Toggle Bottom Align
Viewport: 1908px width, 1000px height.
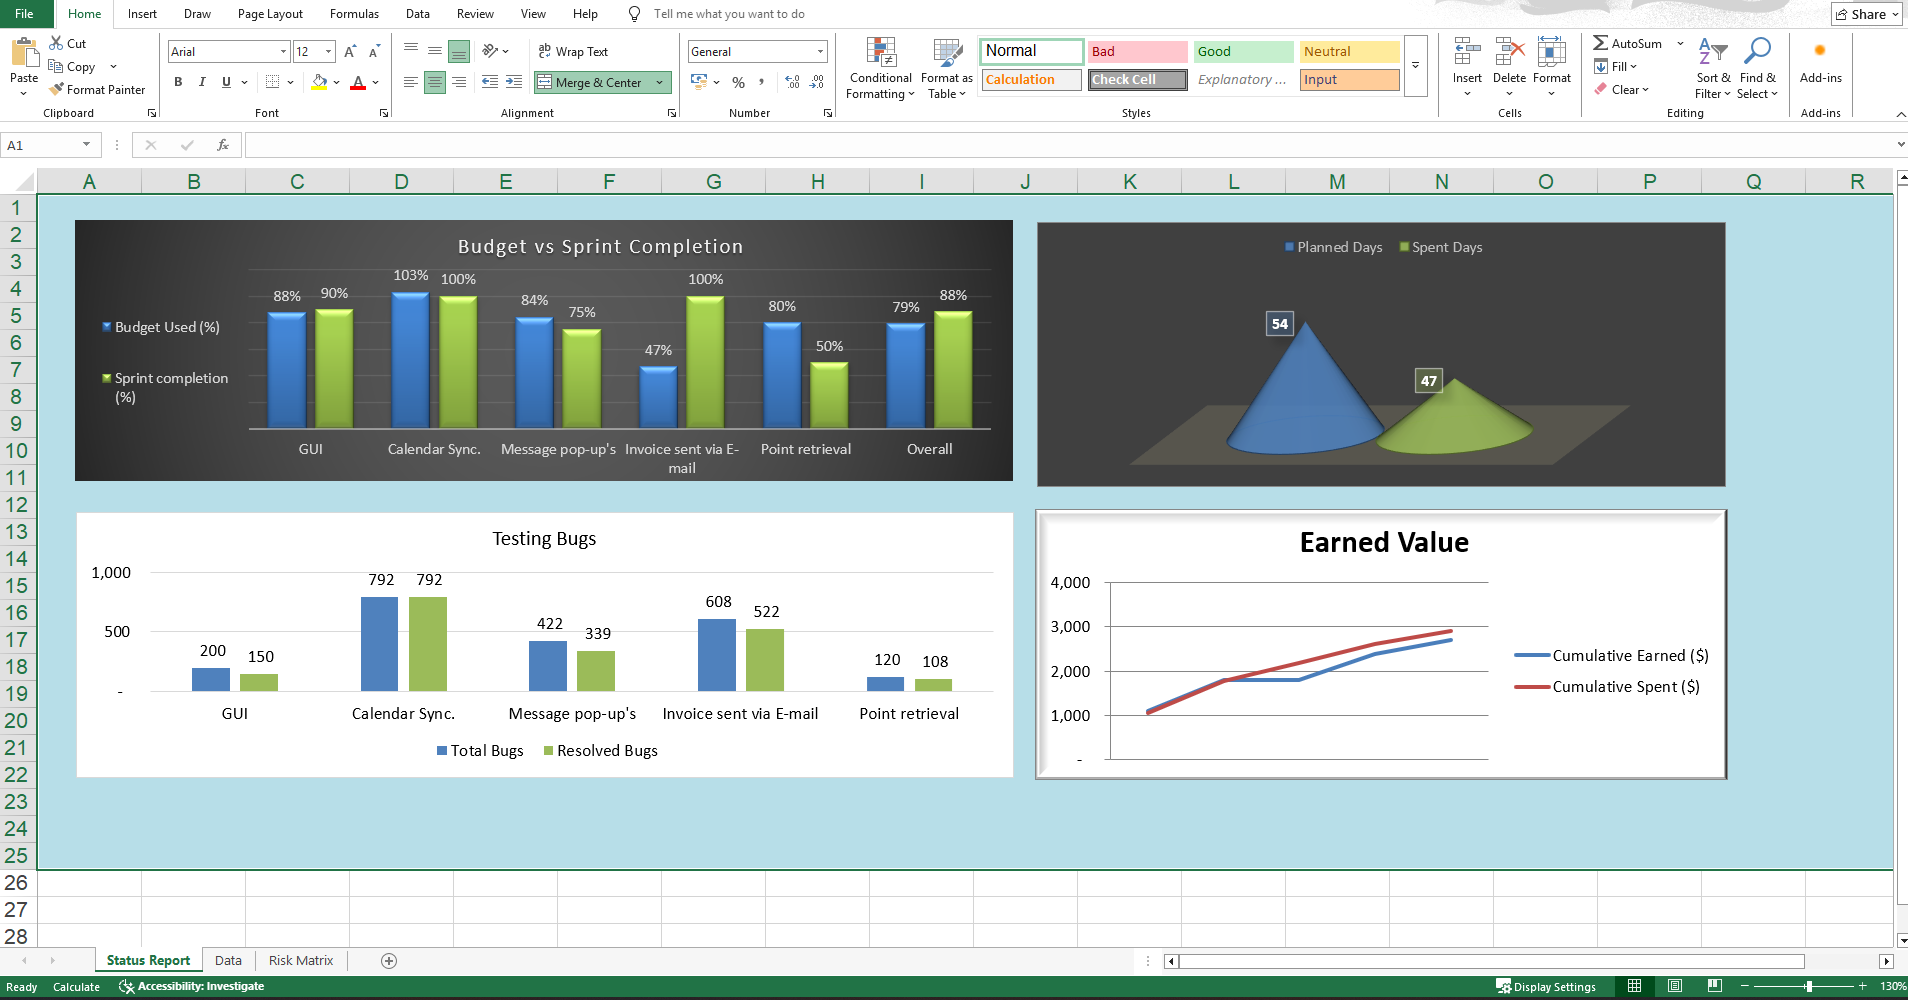click(x=459, y=51)
